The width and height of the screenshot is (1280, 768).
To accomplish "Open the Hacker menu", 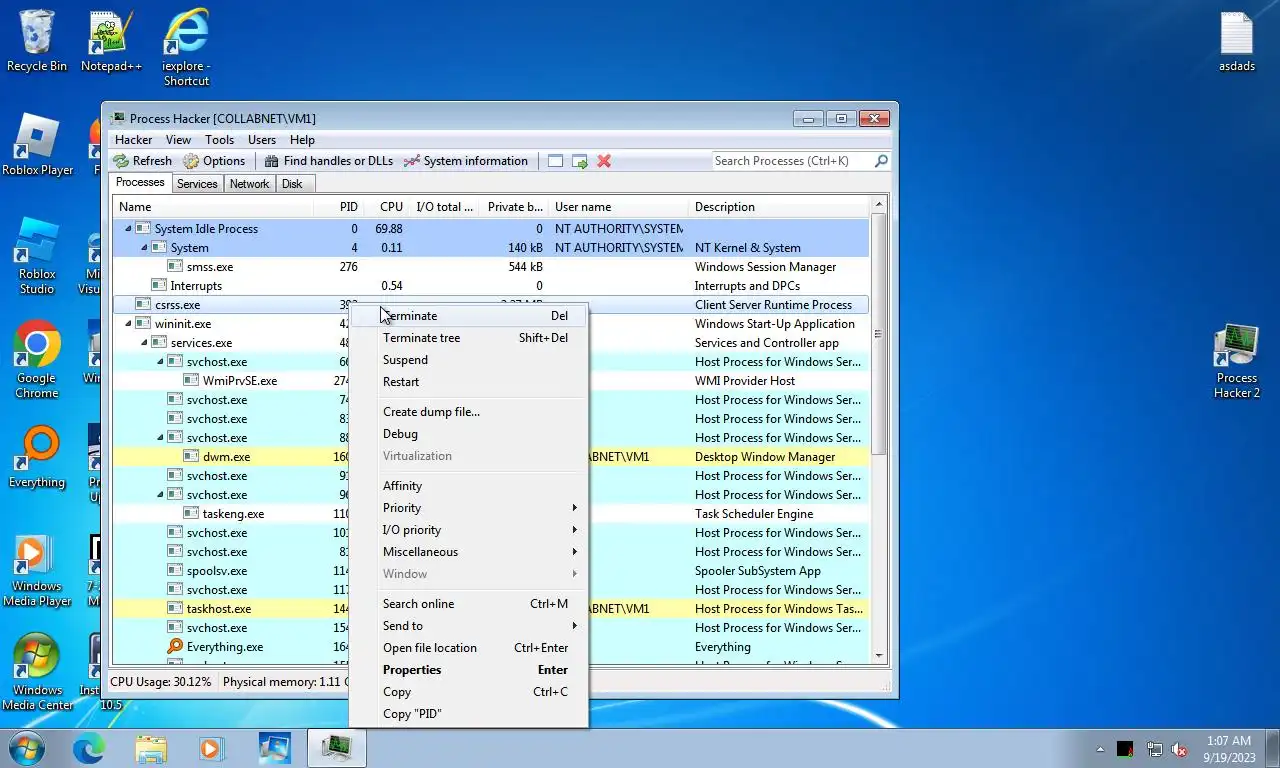I will [x=134, y=140].
